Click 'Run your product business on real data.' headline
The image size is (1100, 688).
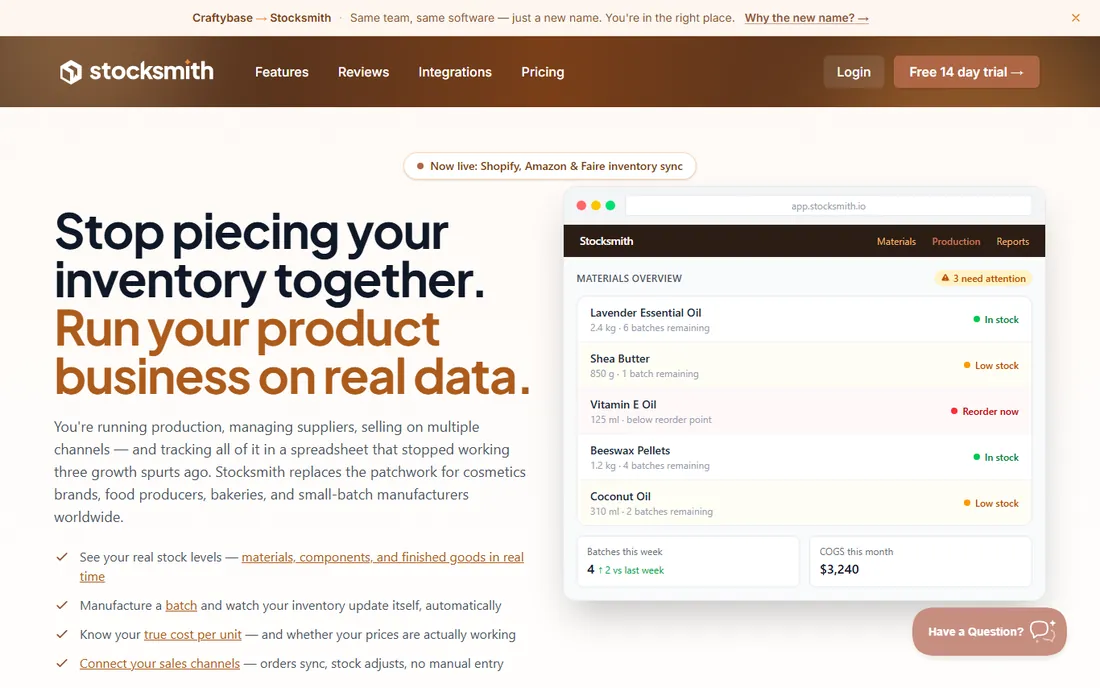293,353
